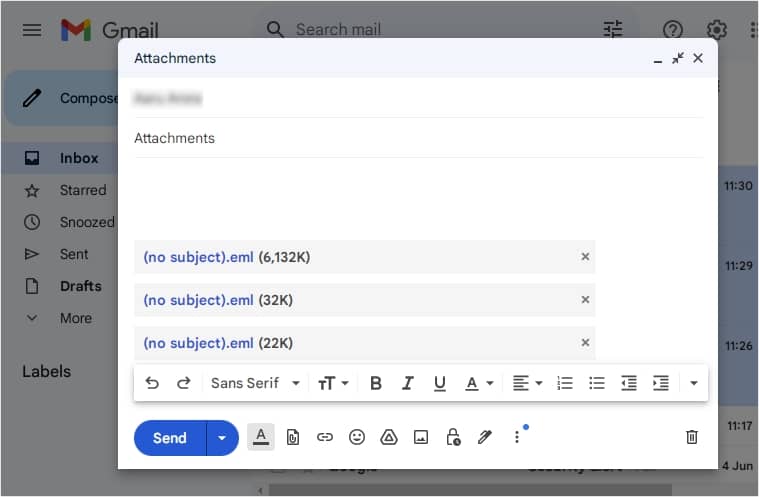Insert files using Google Drive

tap(389, 437)
